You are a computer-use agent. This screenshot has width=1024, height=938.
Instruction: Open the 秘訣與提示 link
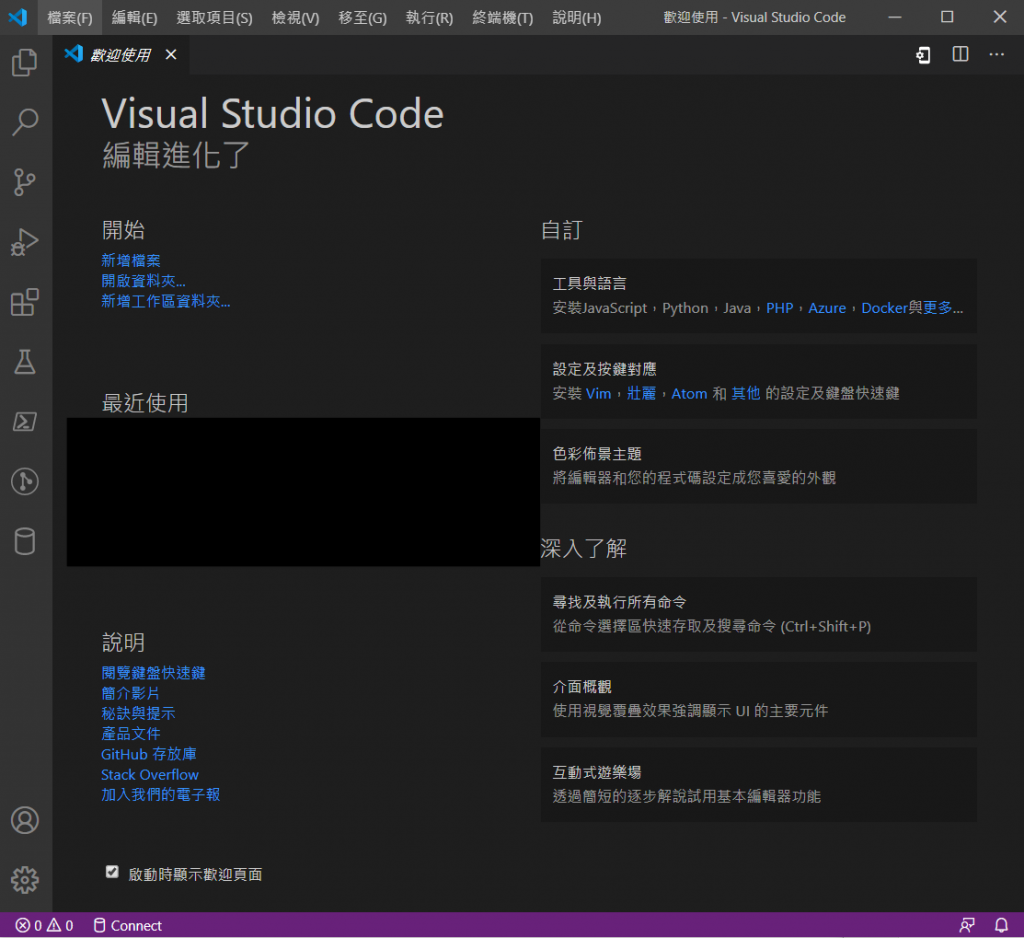click(138, 713)
